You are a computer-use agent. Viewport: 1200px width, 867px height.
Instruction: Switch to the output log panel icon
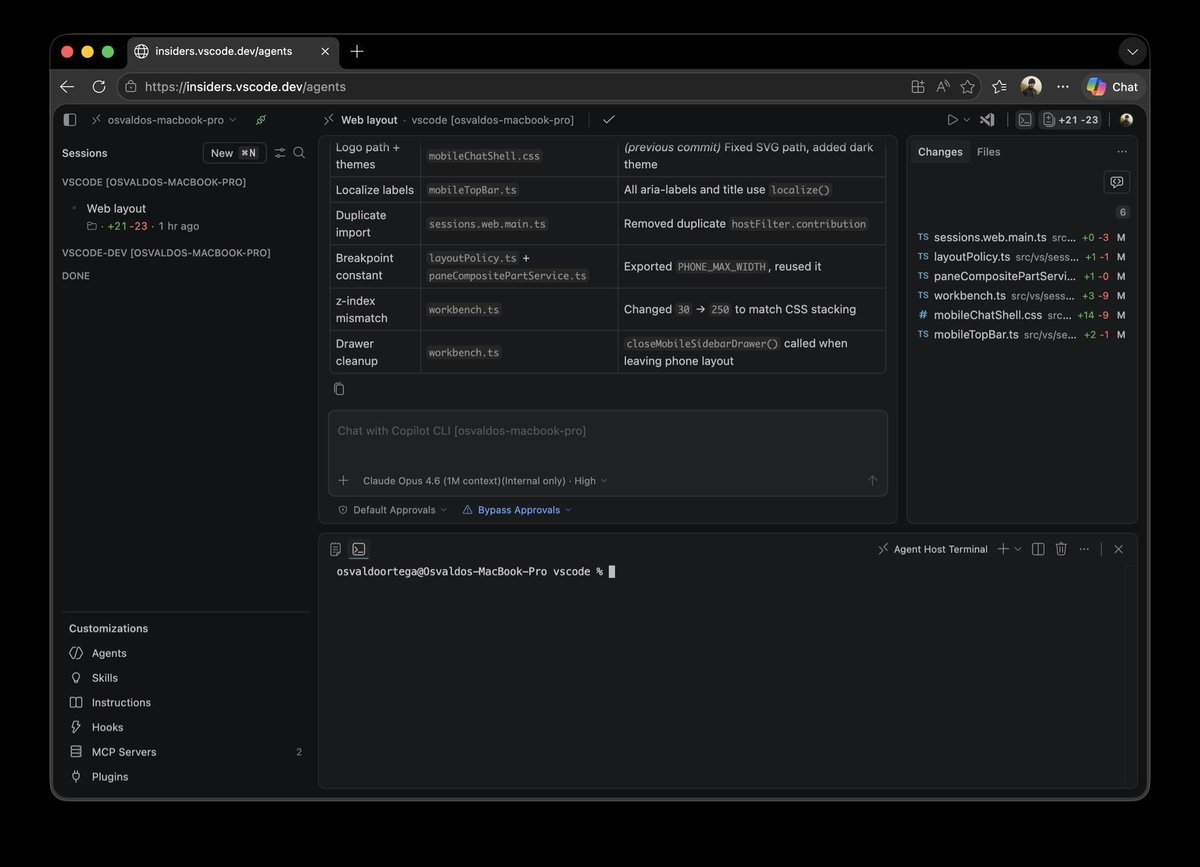coord(335,549)
